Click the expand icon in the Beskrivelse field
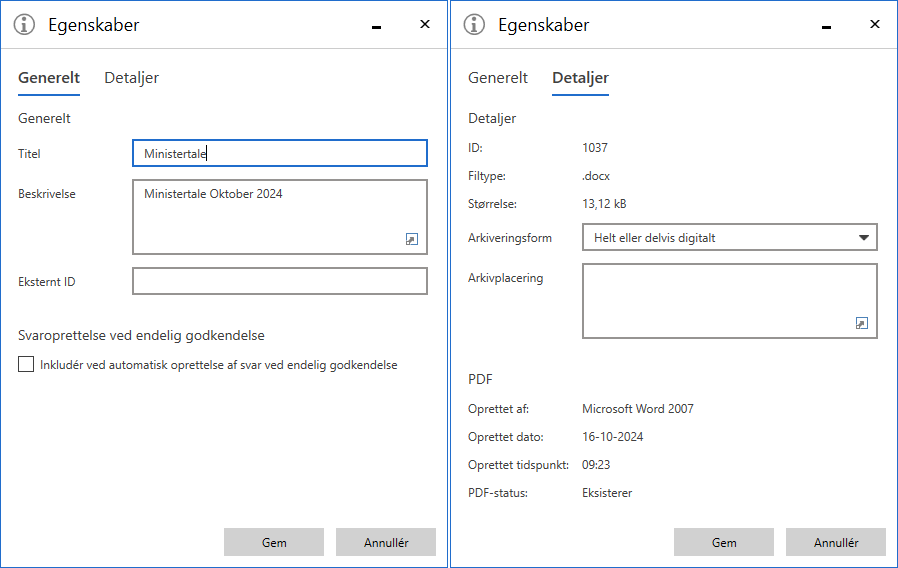Image resolution: width=898 pixels, height=568 pixels. (x=411, y=239)
